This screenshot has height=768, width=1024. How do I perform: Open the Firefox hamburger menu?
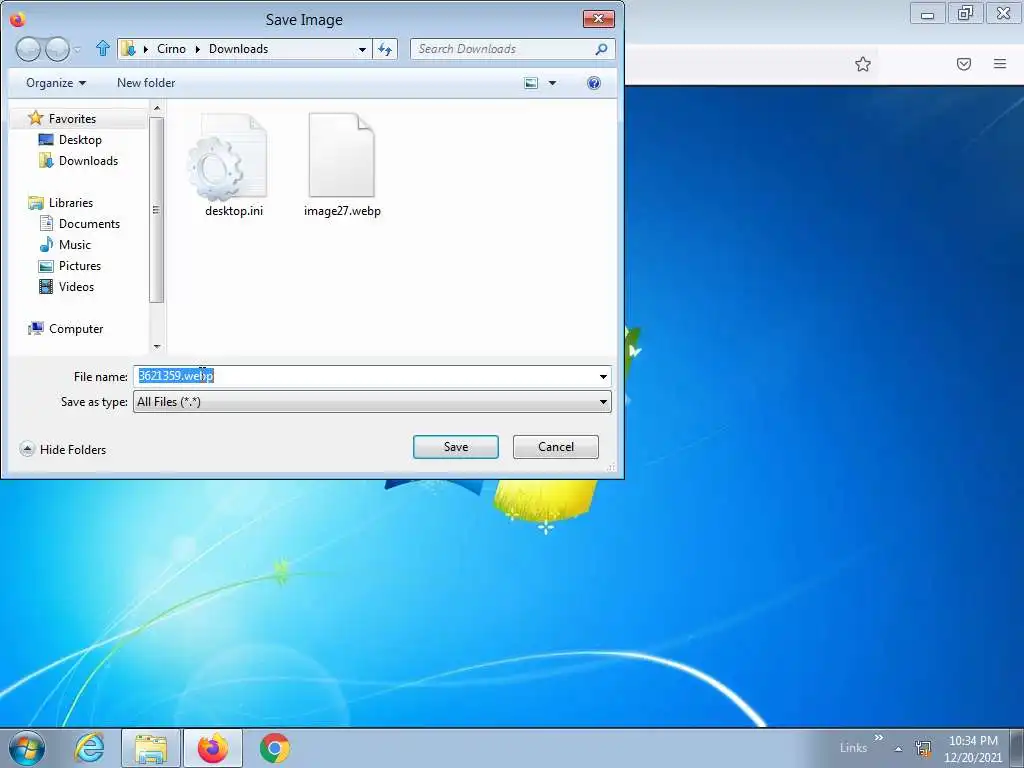pyautogui.click(x=1000, y=64)
